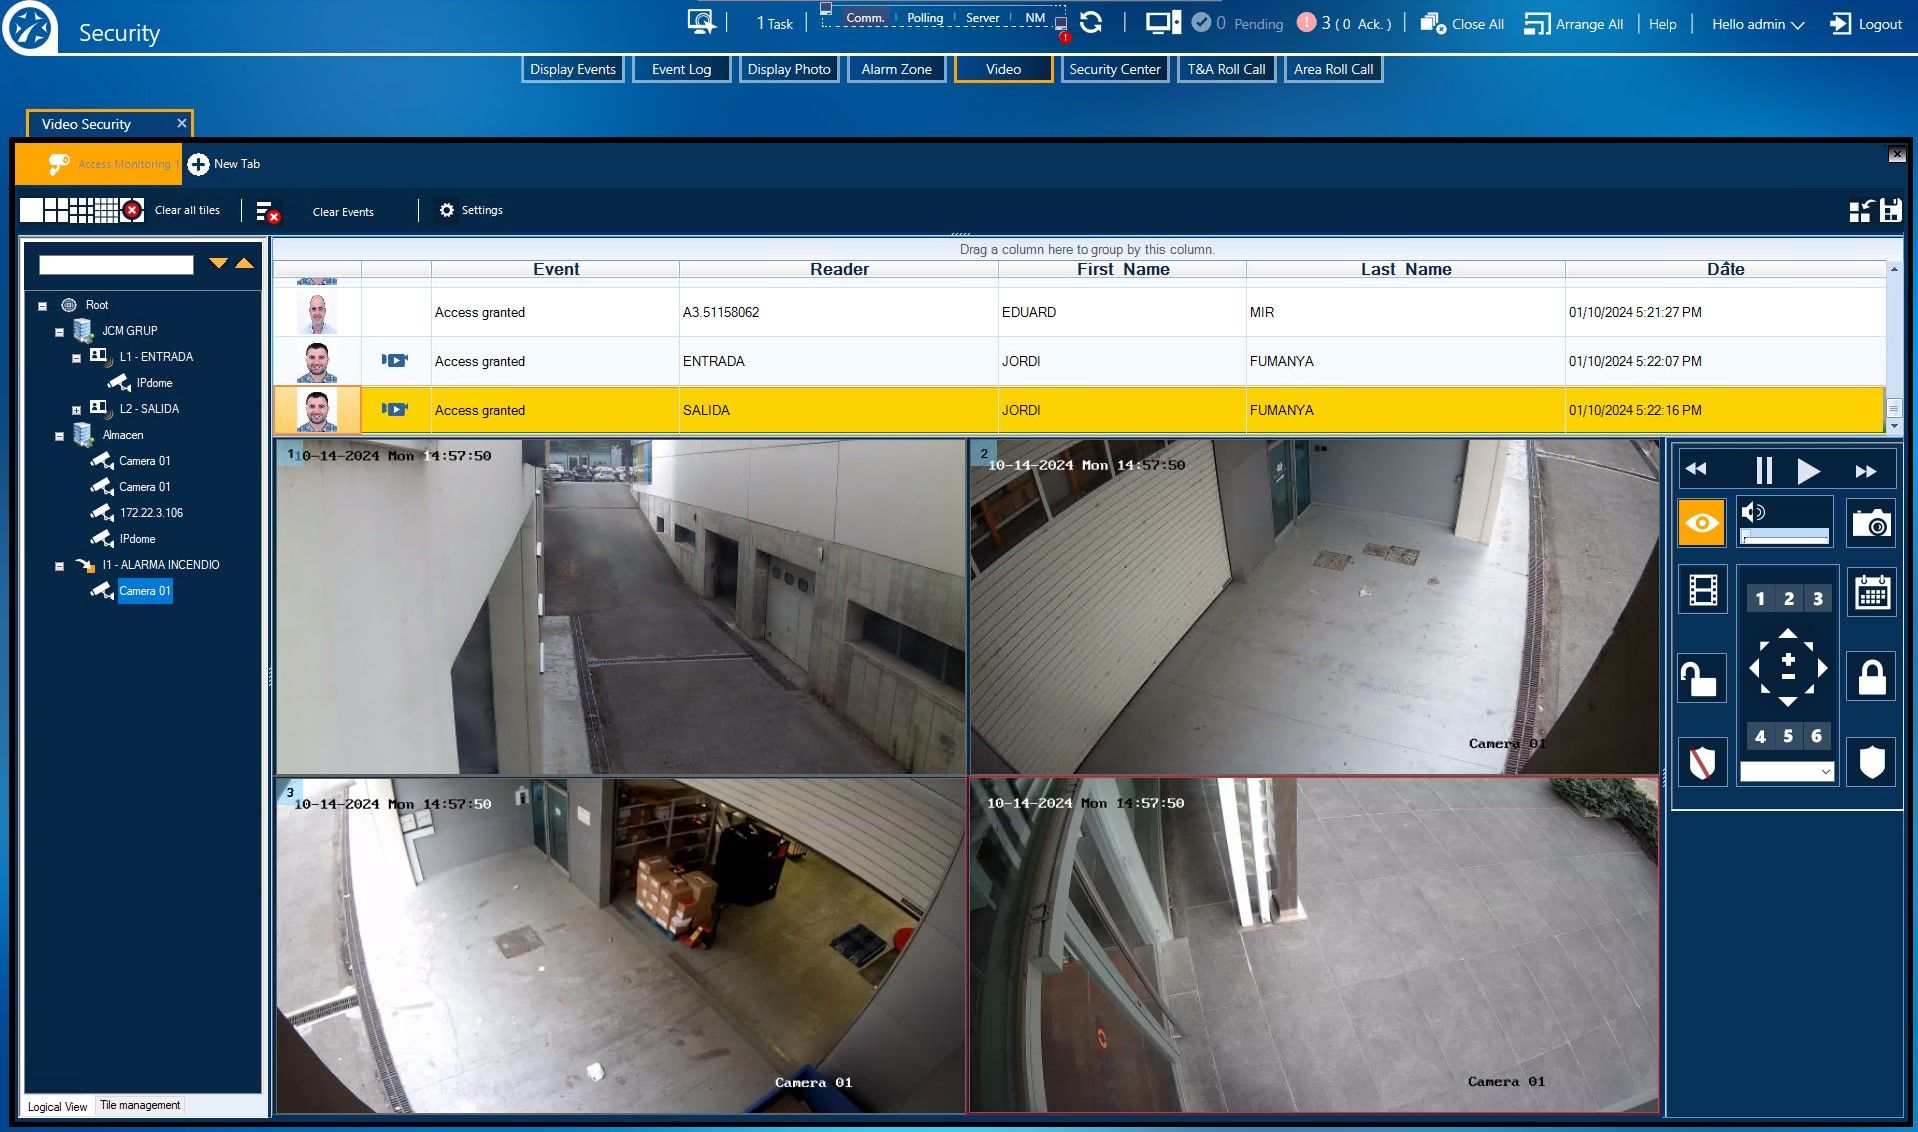Open the PTZ preset dropdown below 4 5 6
This screenshot has width=1918, height=1132.
(x=1787, y=771)
